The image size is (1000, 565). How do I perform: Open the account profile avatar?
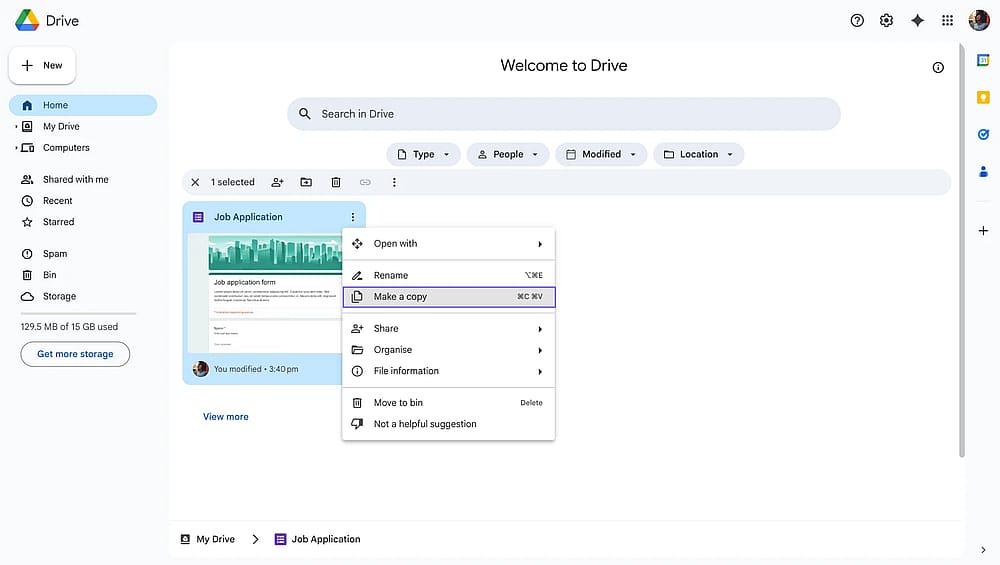click(x=979, y=20)
